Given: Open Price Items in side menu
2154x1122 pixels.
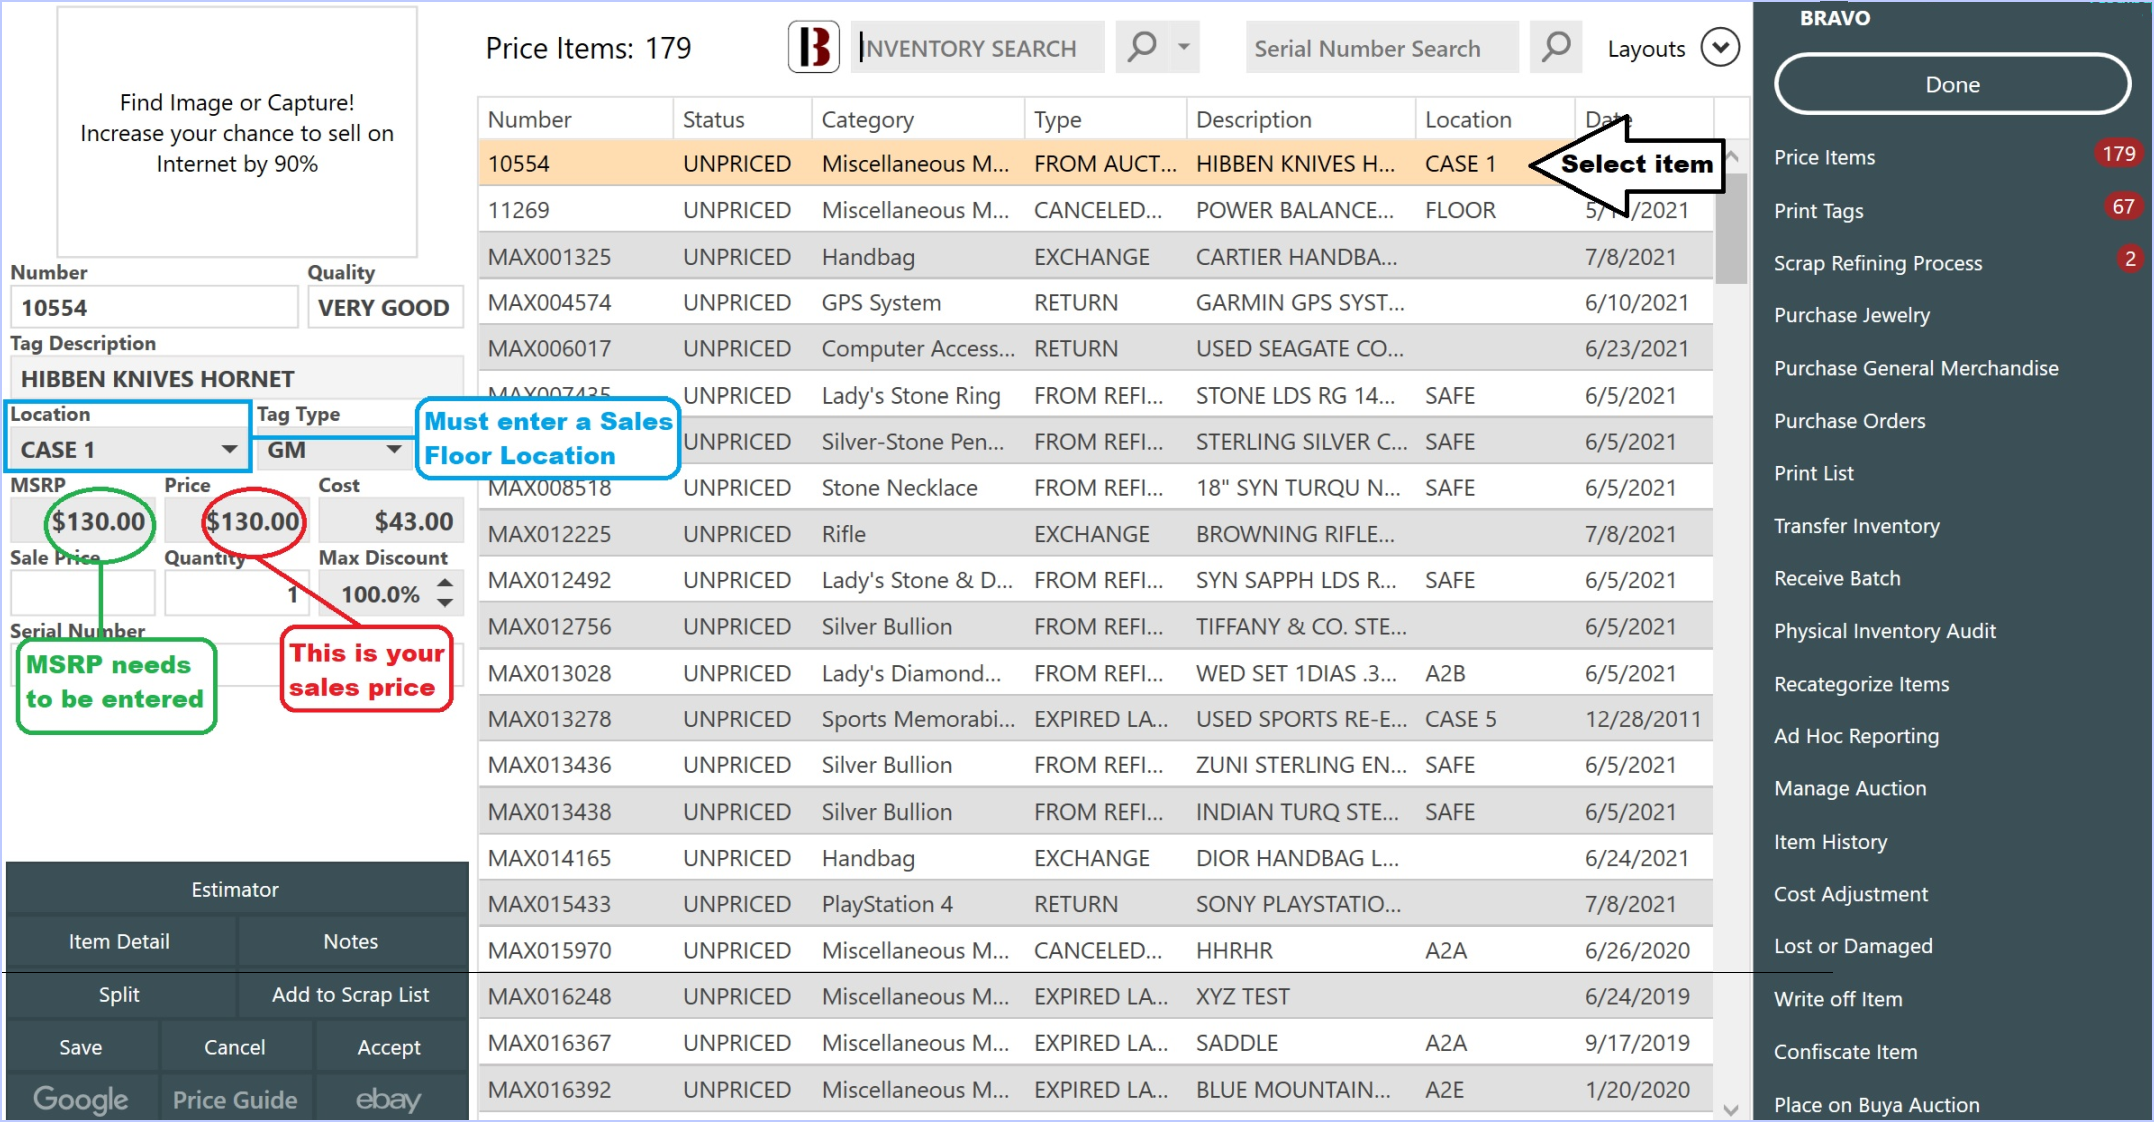Looking at the screenshot, I should (x=1824, y=157).
